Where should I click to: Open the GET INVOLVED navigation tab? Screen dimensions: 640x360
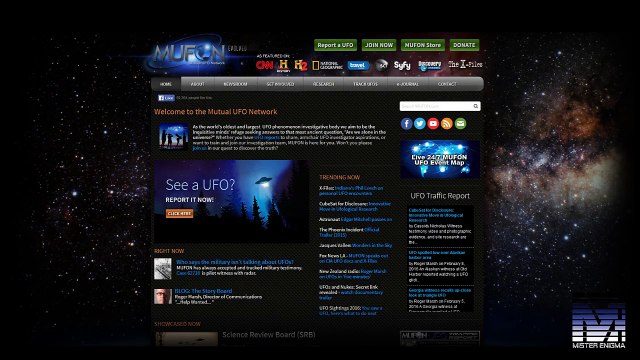point(280,84)
